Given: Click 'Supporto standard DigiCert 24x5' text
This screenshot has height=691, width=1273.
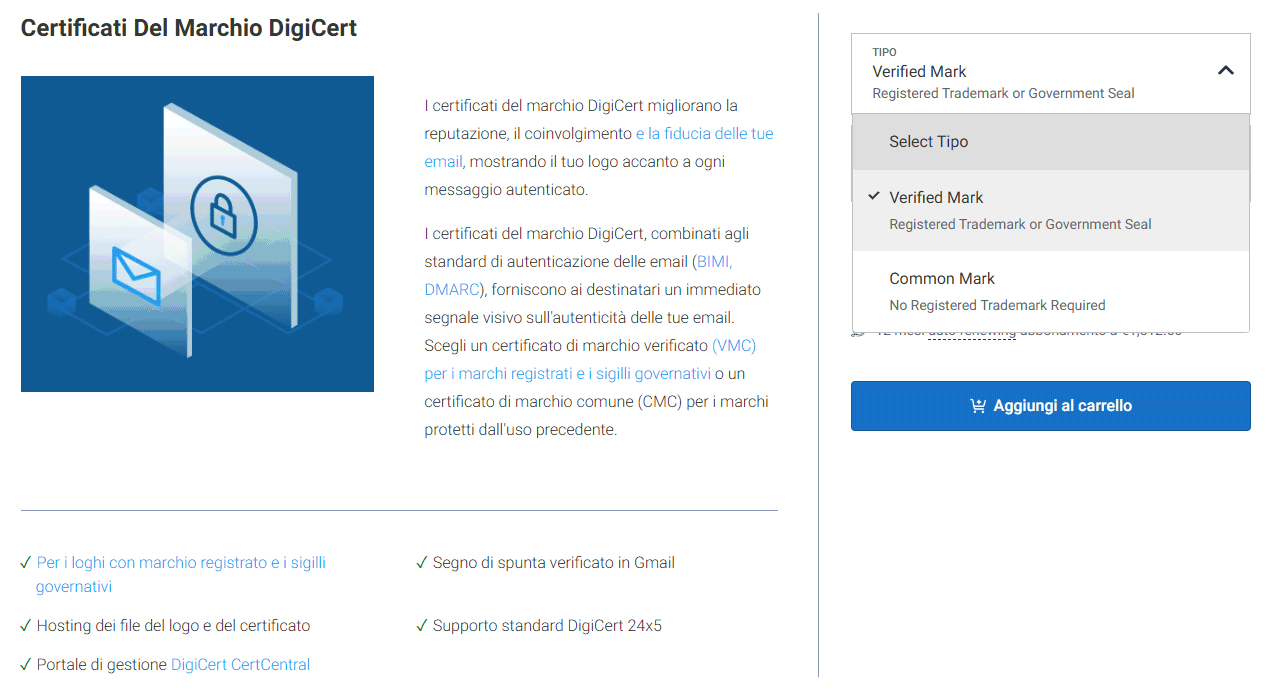Looking at the screenshot, I should pos(547,626).
